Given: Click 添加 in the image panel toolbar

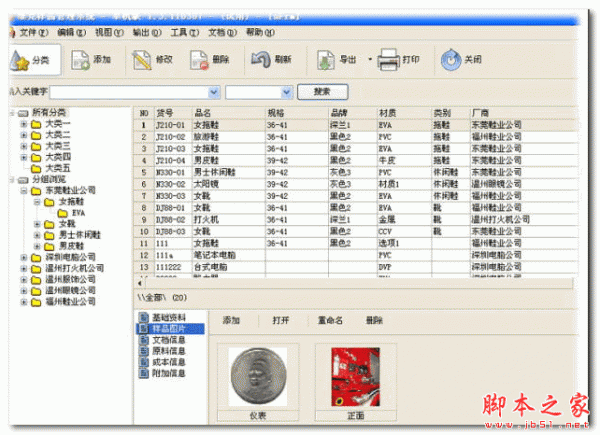Looking at the screenshot, I should (231, 321).
